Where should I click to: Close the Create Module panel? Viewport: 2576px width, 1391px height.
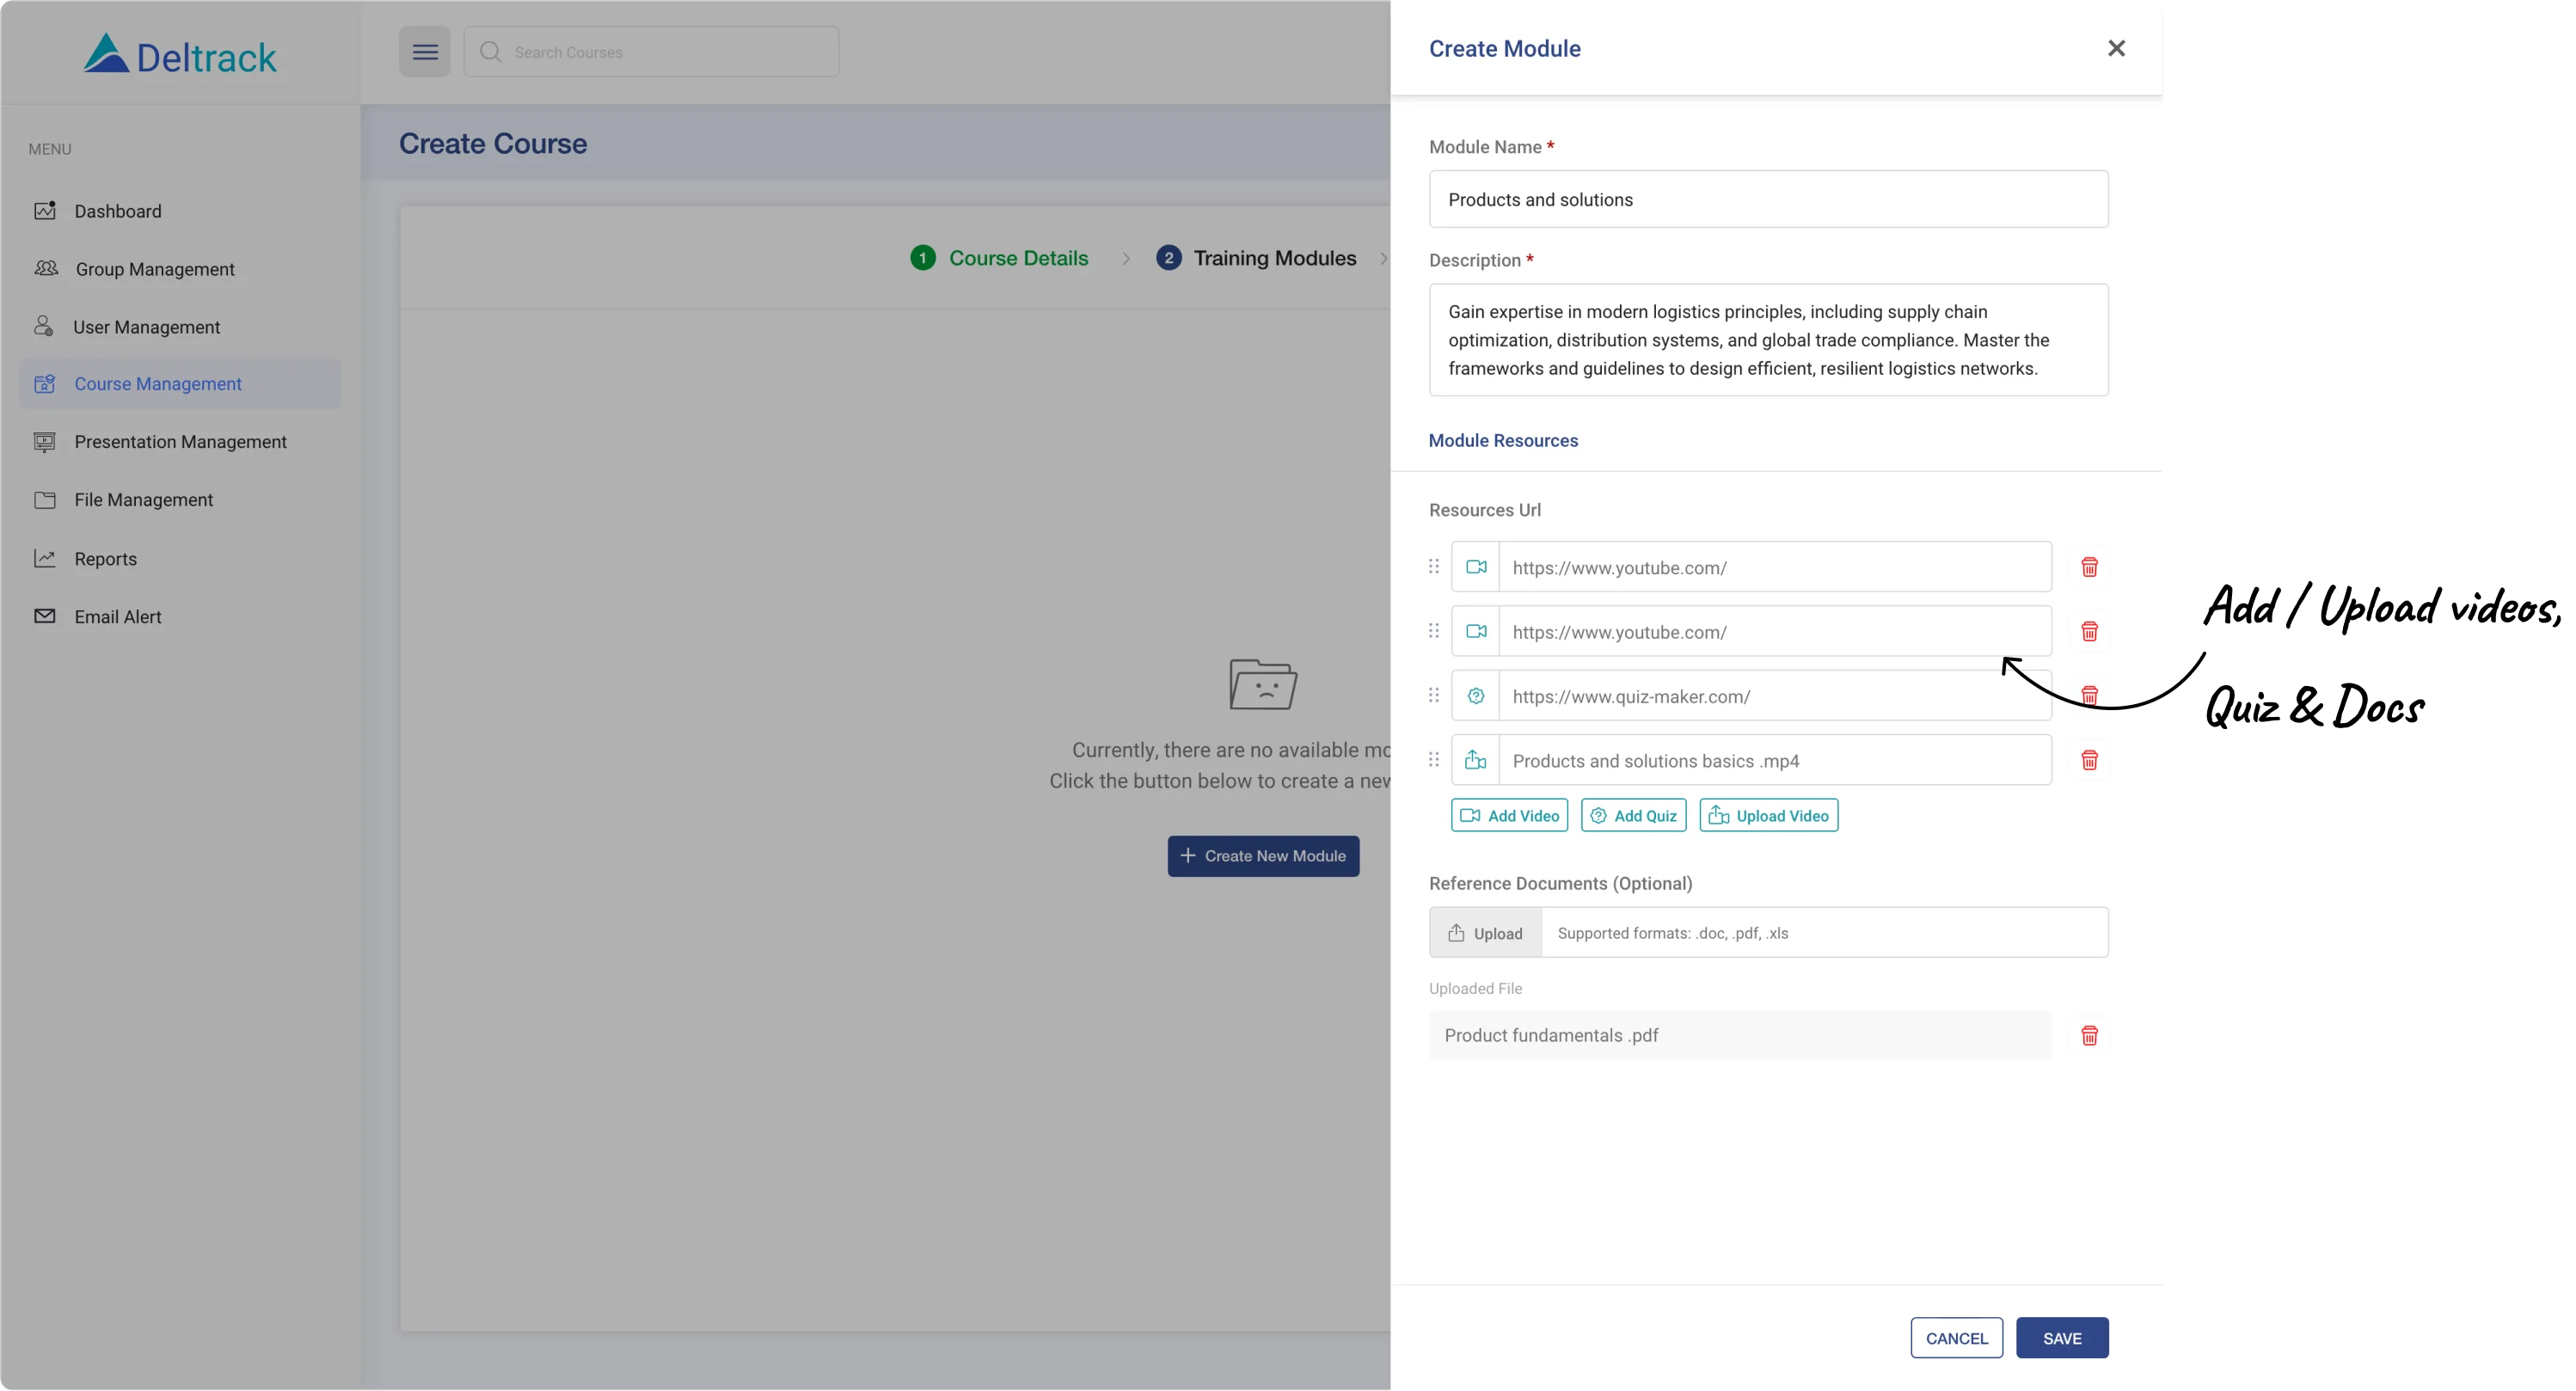2116,48
